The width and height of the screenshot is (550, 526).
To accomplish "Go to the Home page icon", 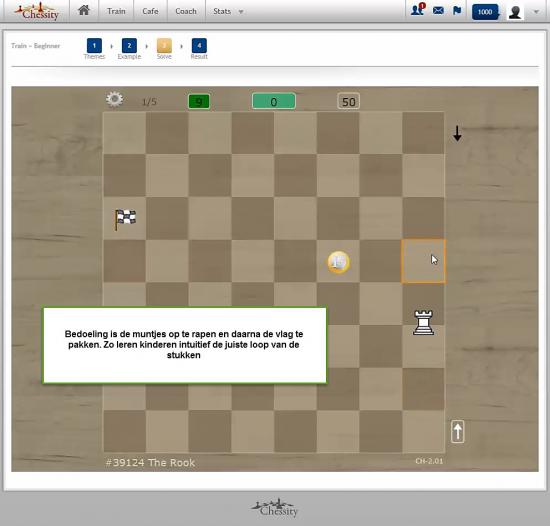I will 84,10.
